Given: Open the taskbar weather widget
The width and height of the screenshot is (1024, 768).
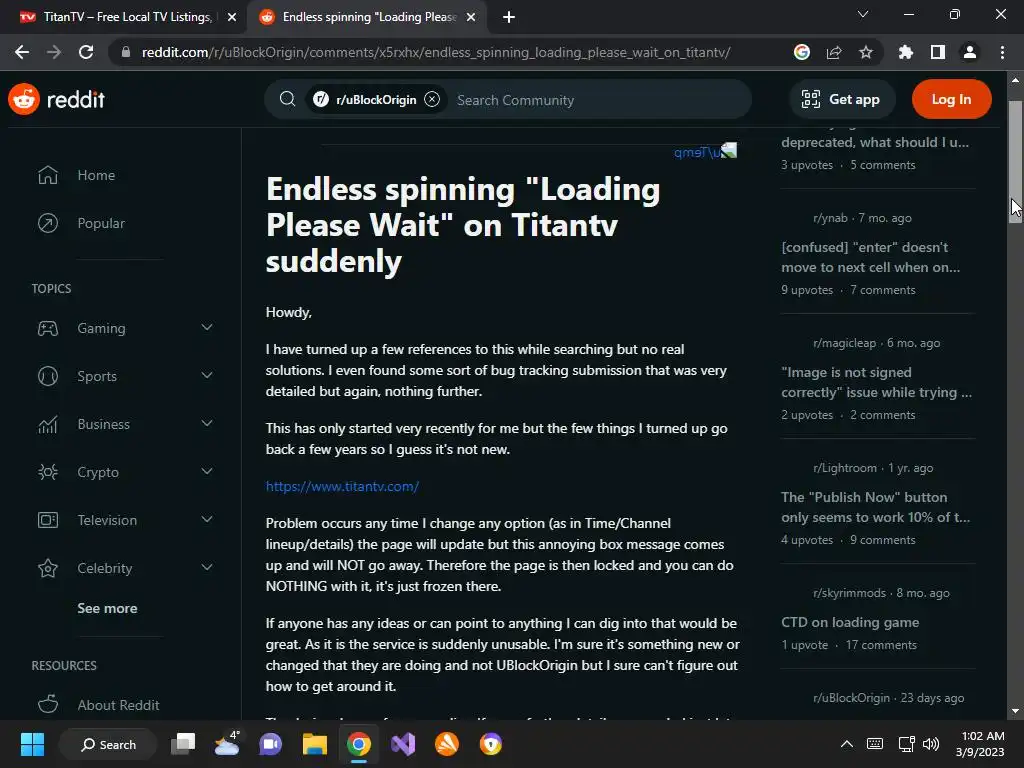Looking at the screenshot, I should 227,744.
